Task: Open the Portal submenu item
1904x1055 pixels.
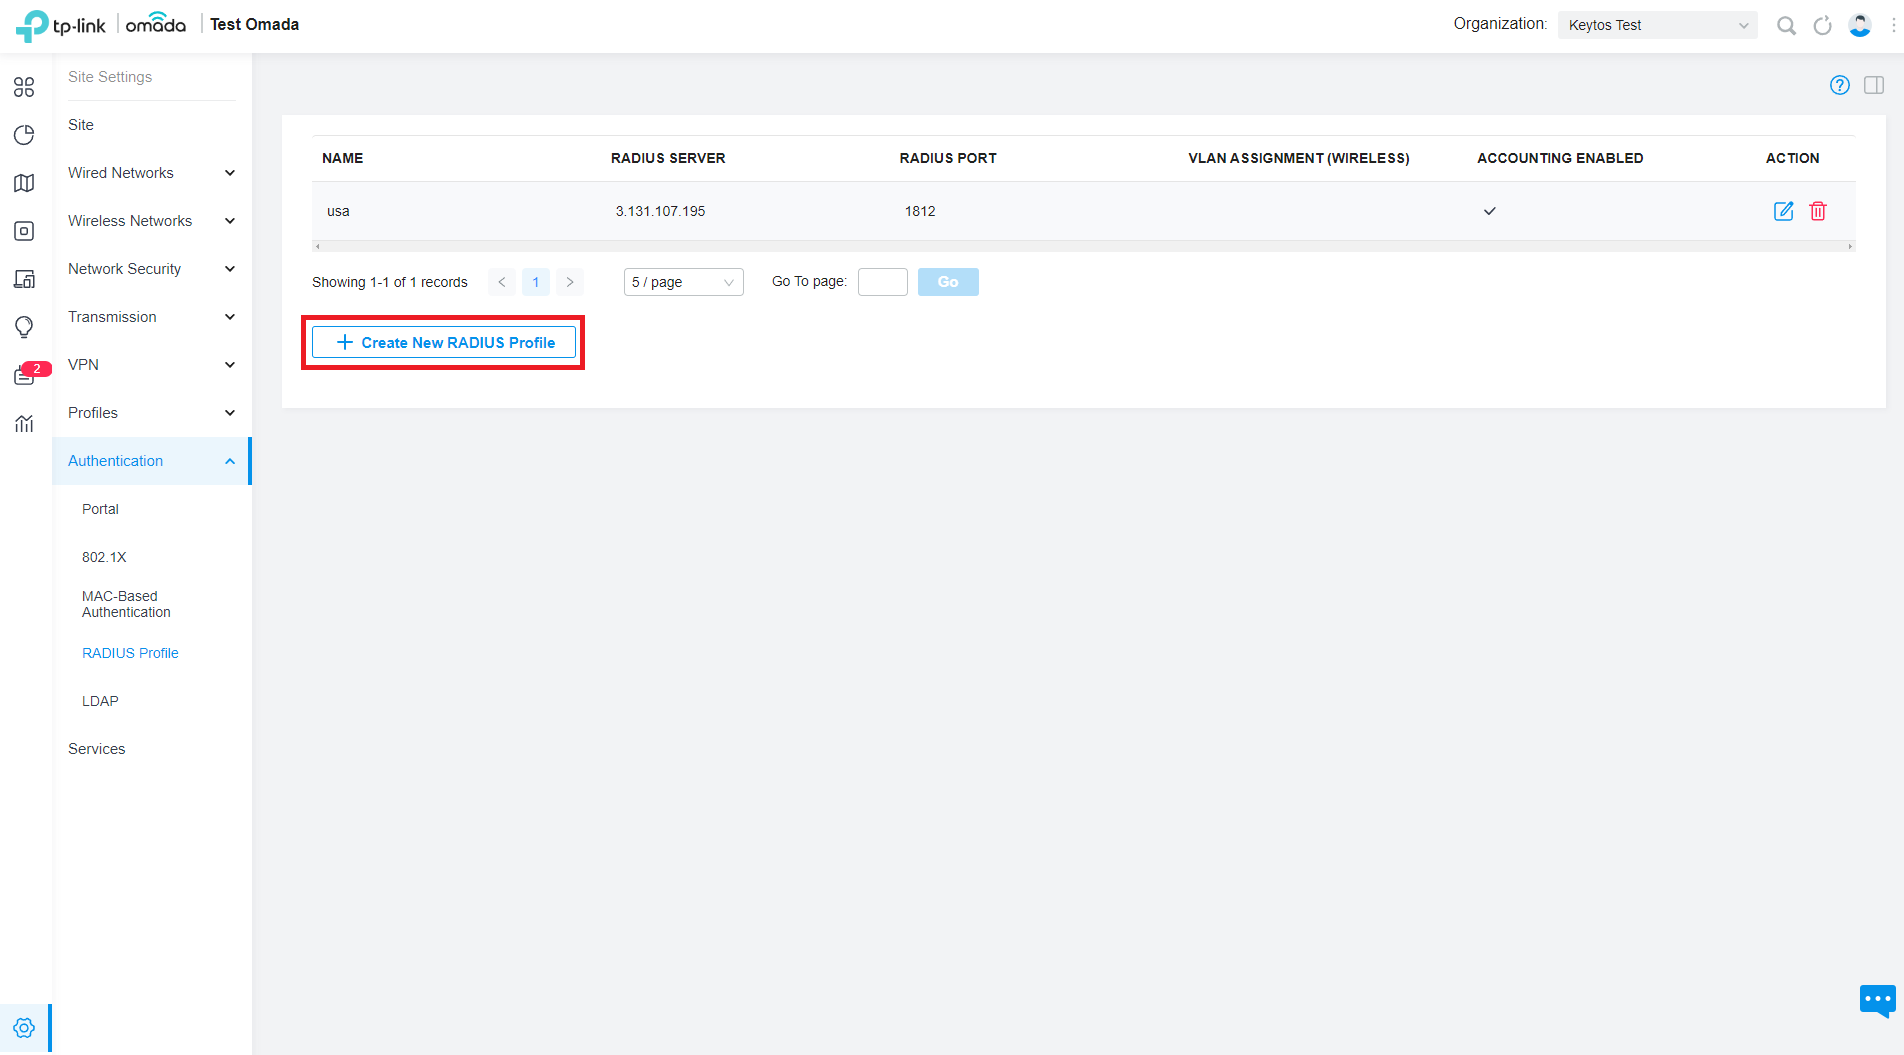Action: click(x=100, y=509)
